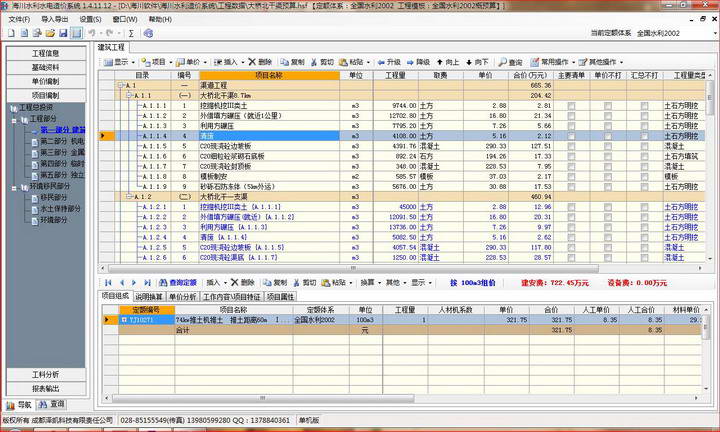Image resolution: width=720 pixels, height=432 pixels.
Task: Click the upper table vertical scrollbar
Action: point(710,96)
